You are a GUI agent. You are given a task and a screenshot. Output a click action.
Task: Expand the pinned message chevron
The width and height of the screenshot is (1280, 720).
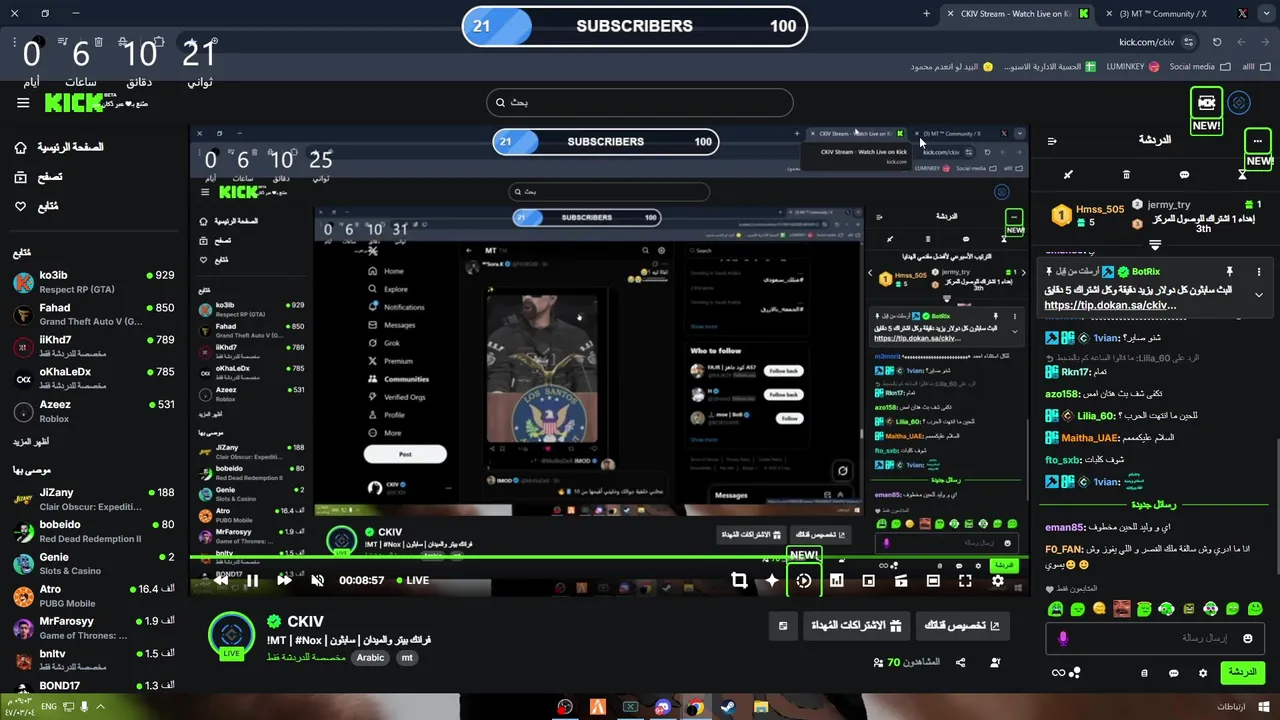(x=1259, y=296)
